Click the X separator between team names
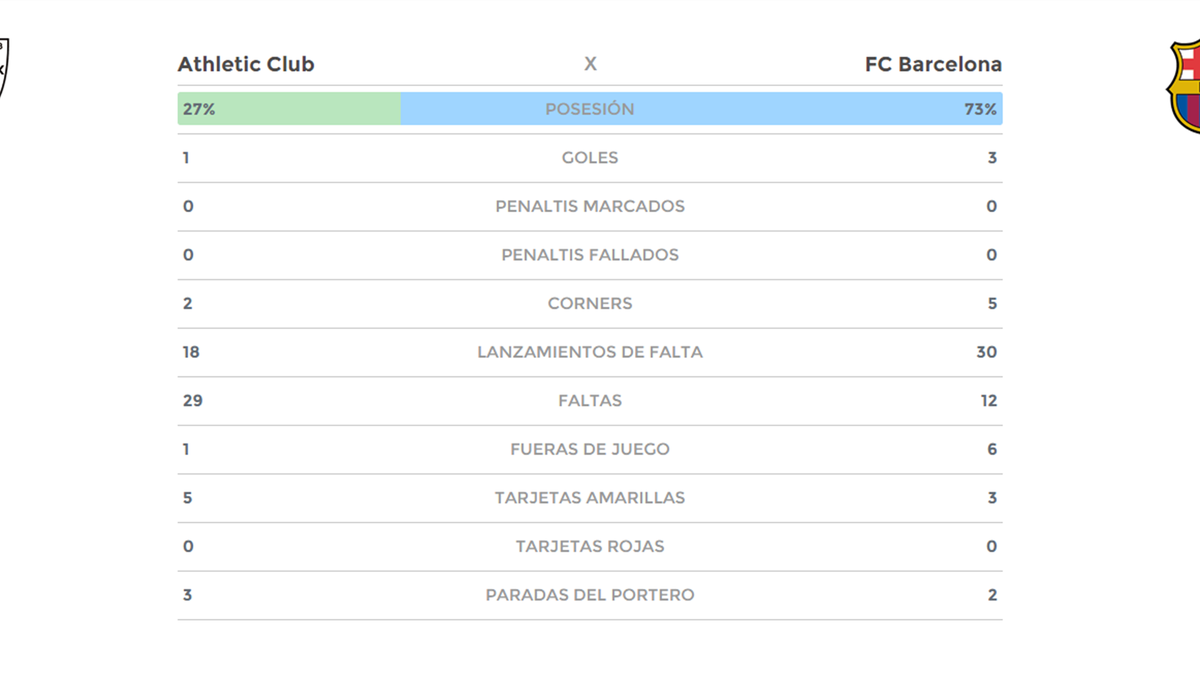 [x=590, y=64]
